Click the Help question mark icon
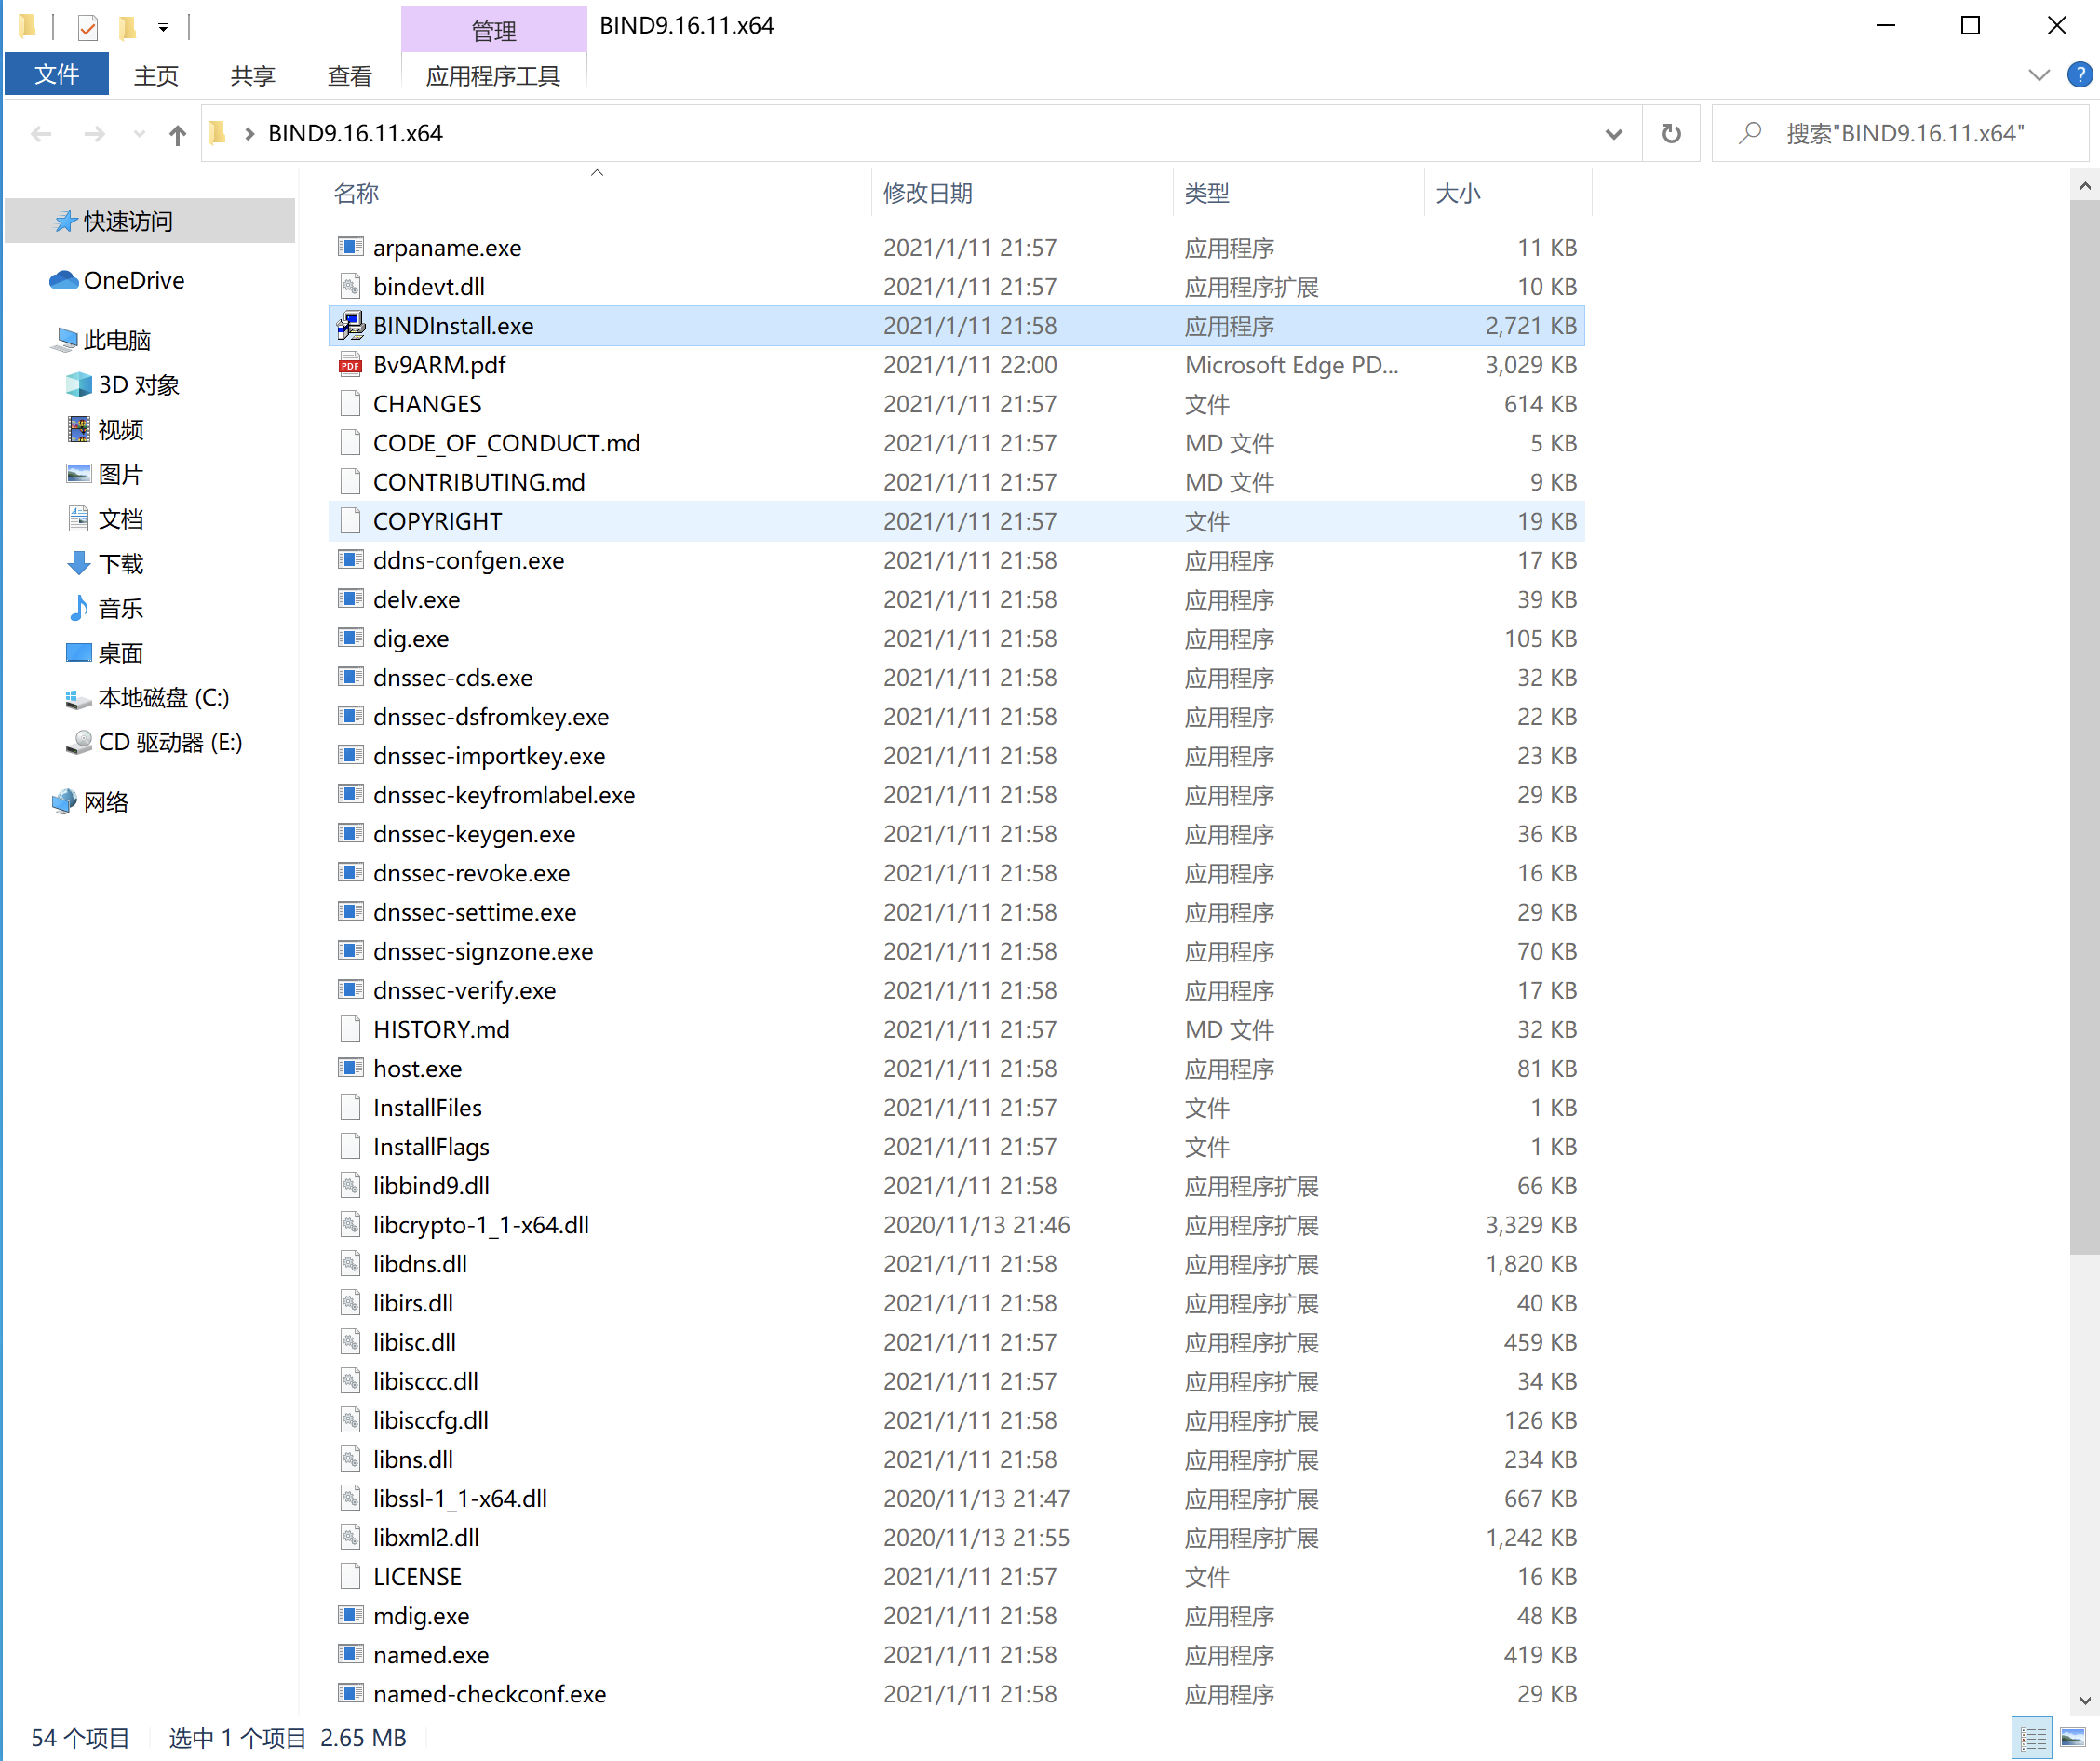The width and height of the screenshot is (2100, 1761). click(x=2080, y=75)
